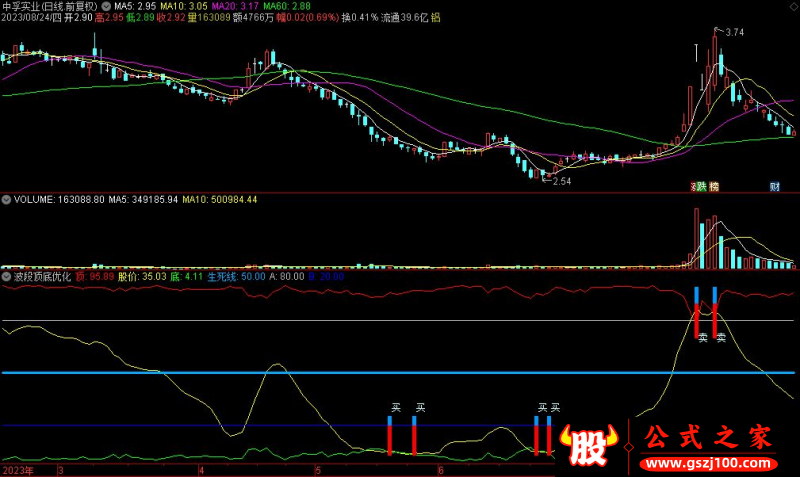Screen dimensions: 800x477
Task: Click the 跌 marker icon below the price peak
Action: pyautogui.click(x=702, y=187)
